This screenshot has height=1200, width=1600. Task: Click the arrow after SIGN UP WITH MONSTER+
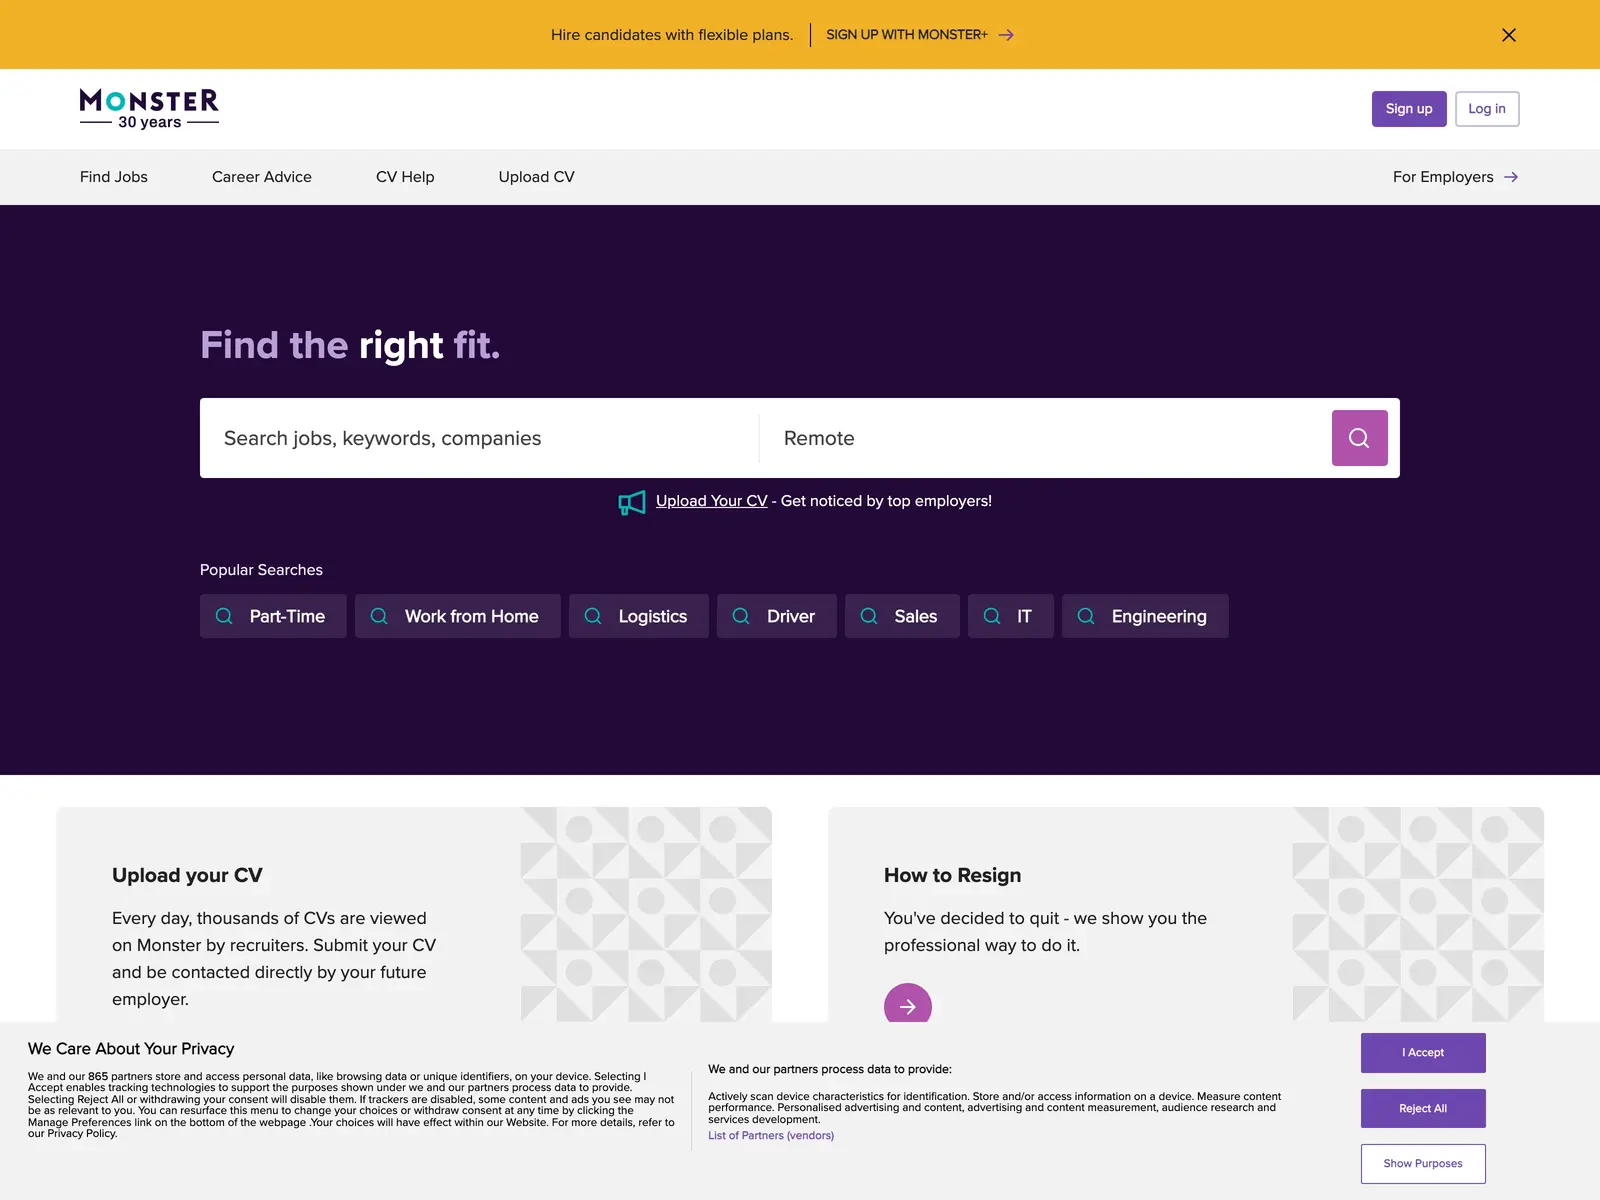click(x=1006, y=35)
